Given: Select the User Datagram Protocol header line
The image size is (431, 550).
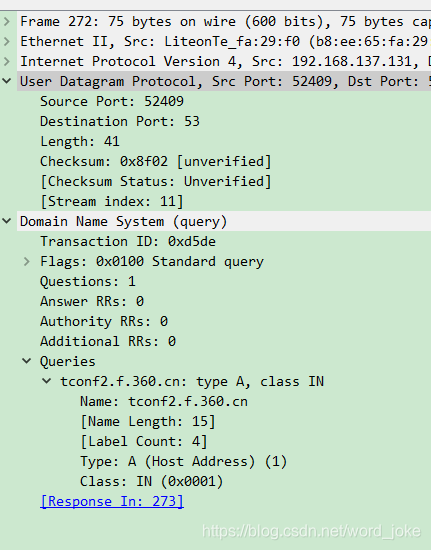Looking at the screenshot, I should (x=225, y=81).
